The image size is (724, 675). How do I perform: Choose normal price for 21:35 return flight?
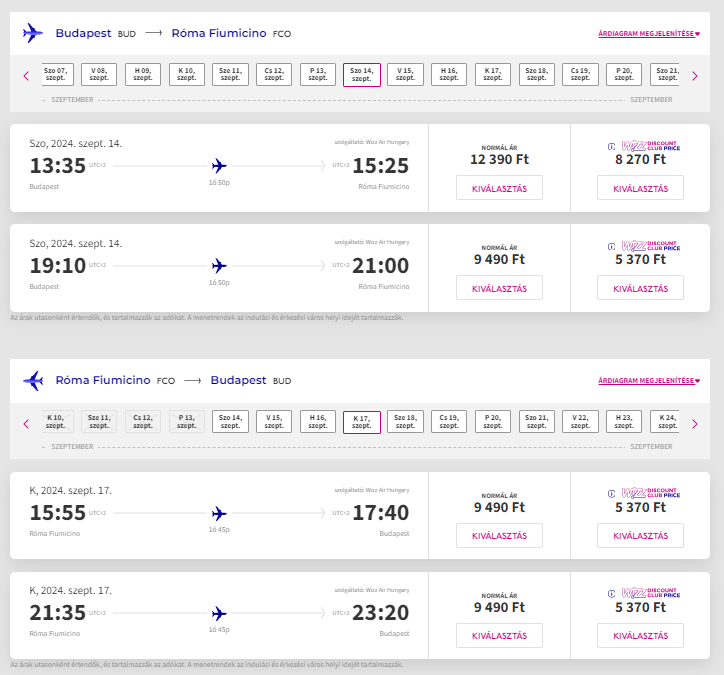(x=499, y=636)
